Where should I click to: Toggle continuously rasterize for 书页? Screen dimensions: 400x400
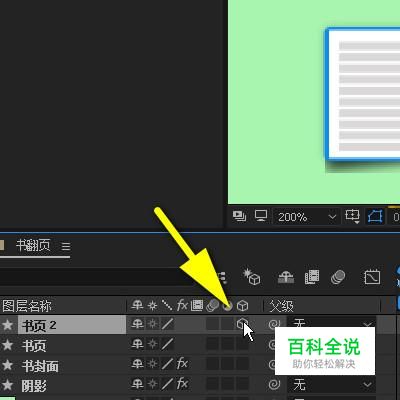tap(152, 344)
